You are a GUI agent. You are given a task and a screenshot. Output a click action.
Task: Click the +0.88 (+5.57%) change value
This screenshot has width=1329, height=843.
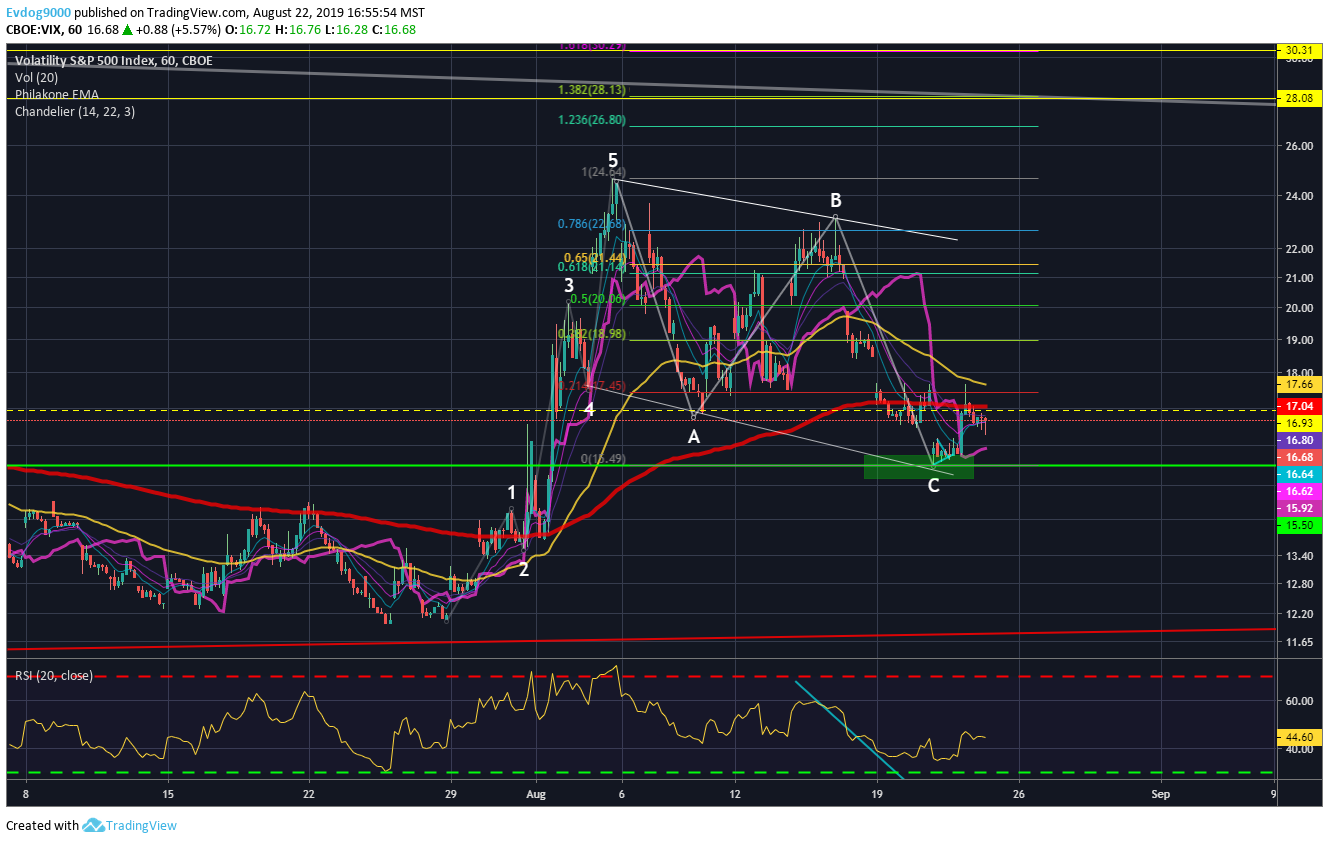coord(177,30)
